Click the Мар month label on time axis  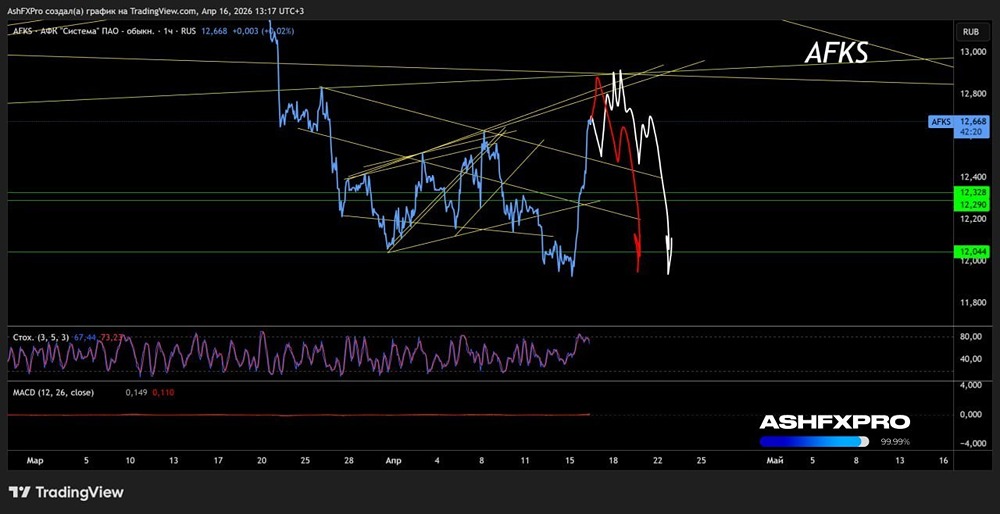35,460
